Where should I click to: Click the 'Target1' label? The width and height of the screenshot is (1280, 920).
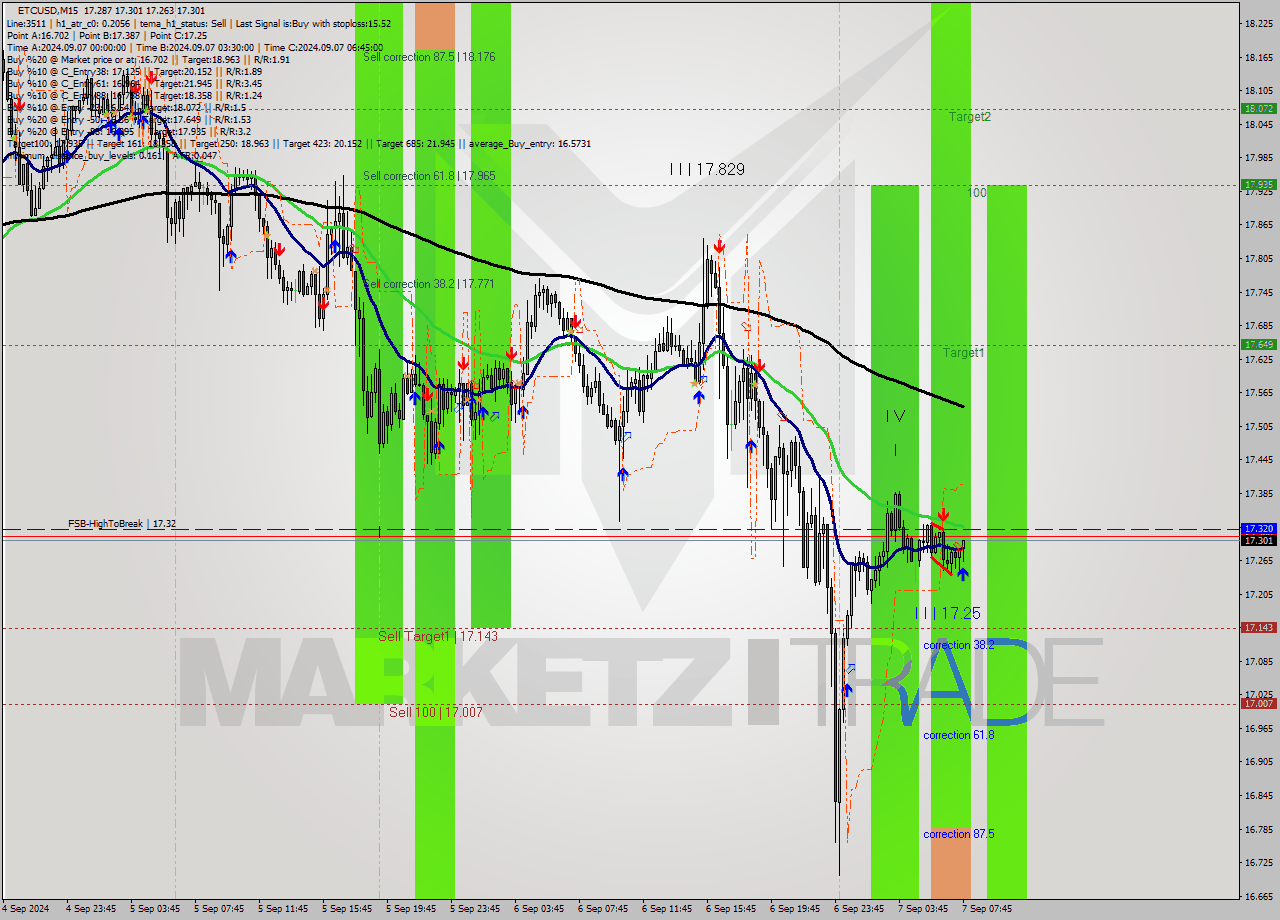click(x=964, y=353)
